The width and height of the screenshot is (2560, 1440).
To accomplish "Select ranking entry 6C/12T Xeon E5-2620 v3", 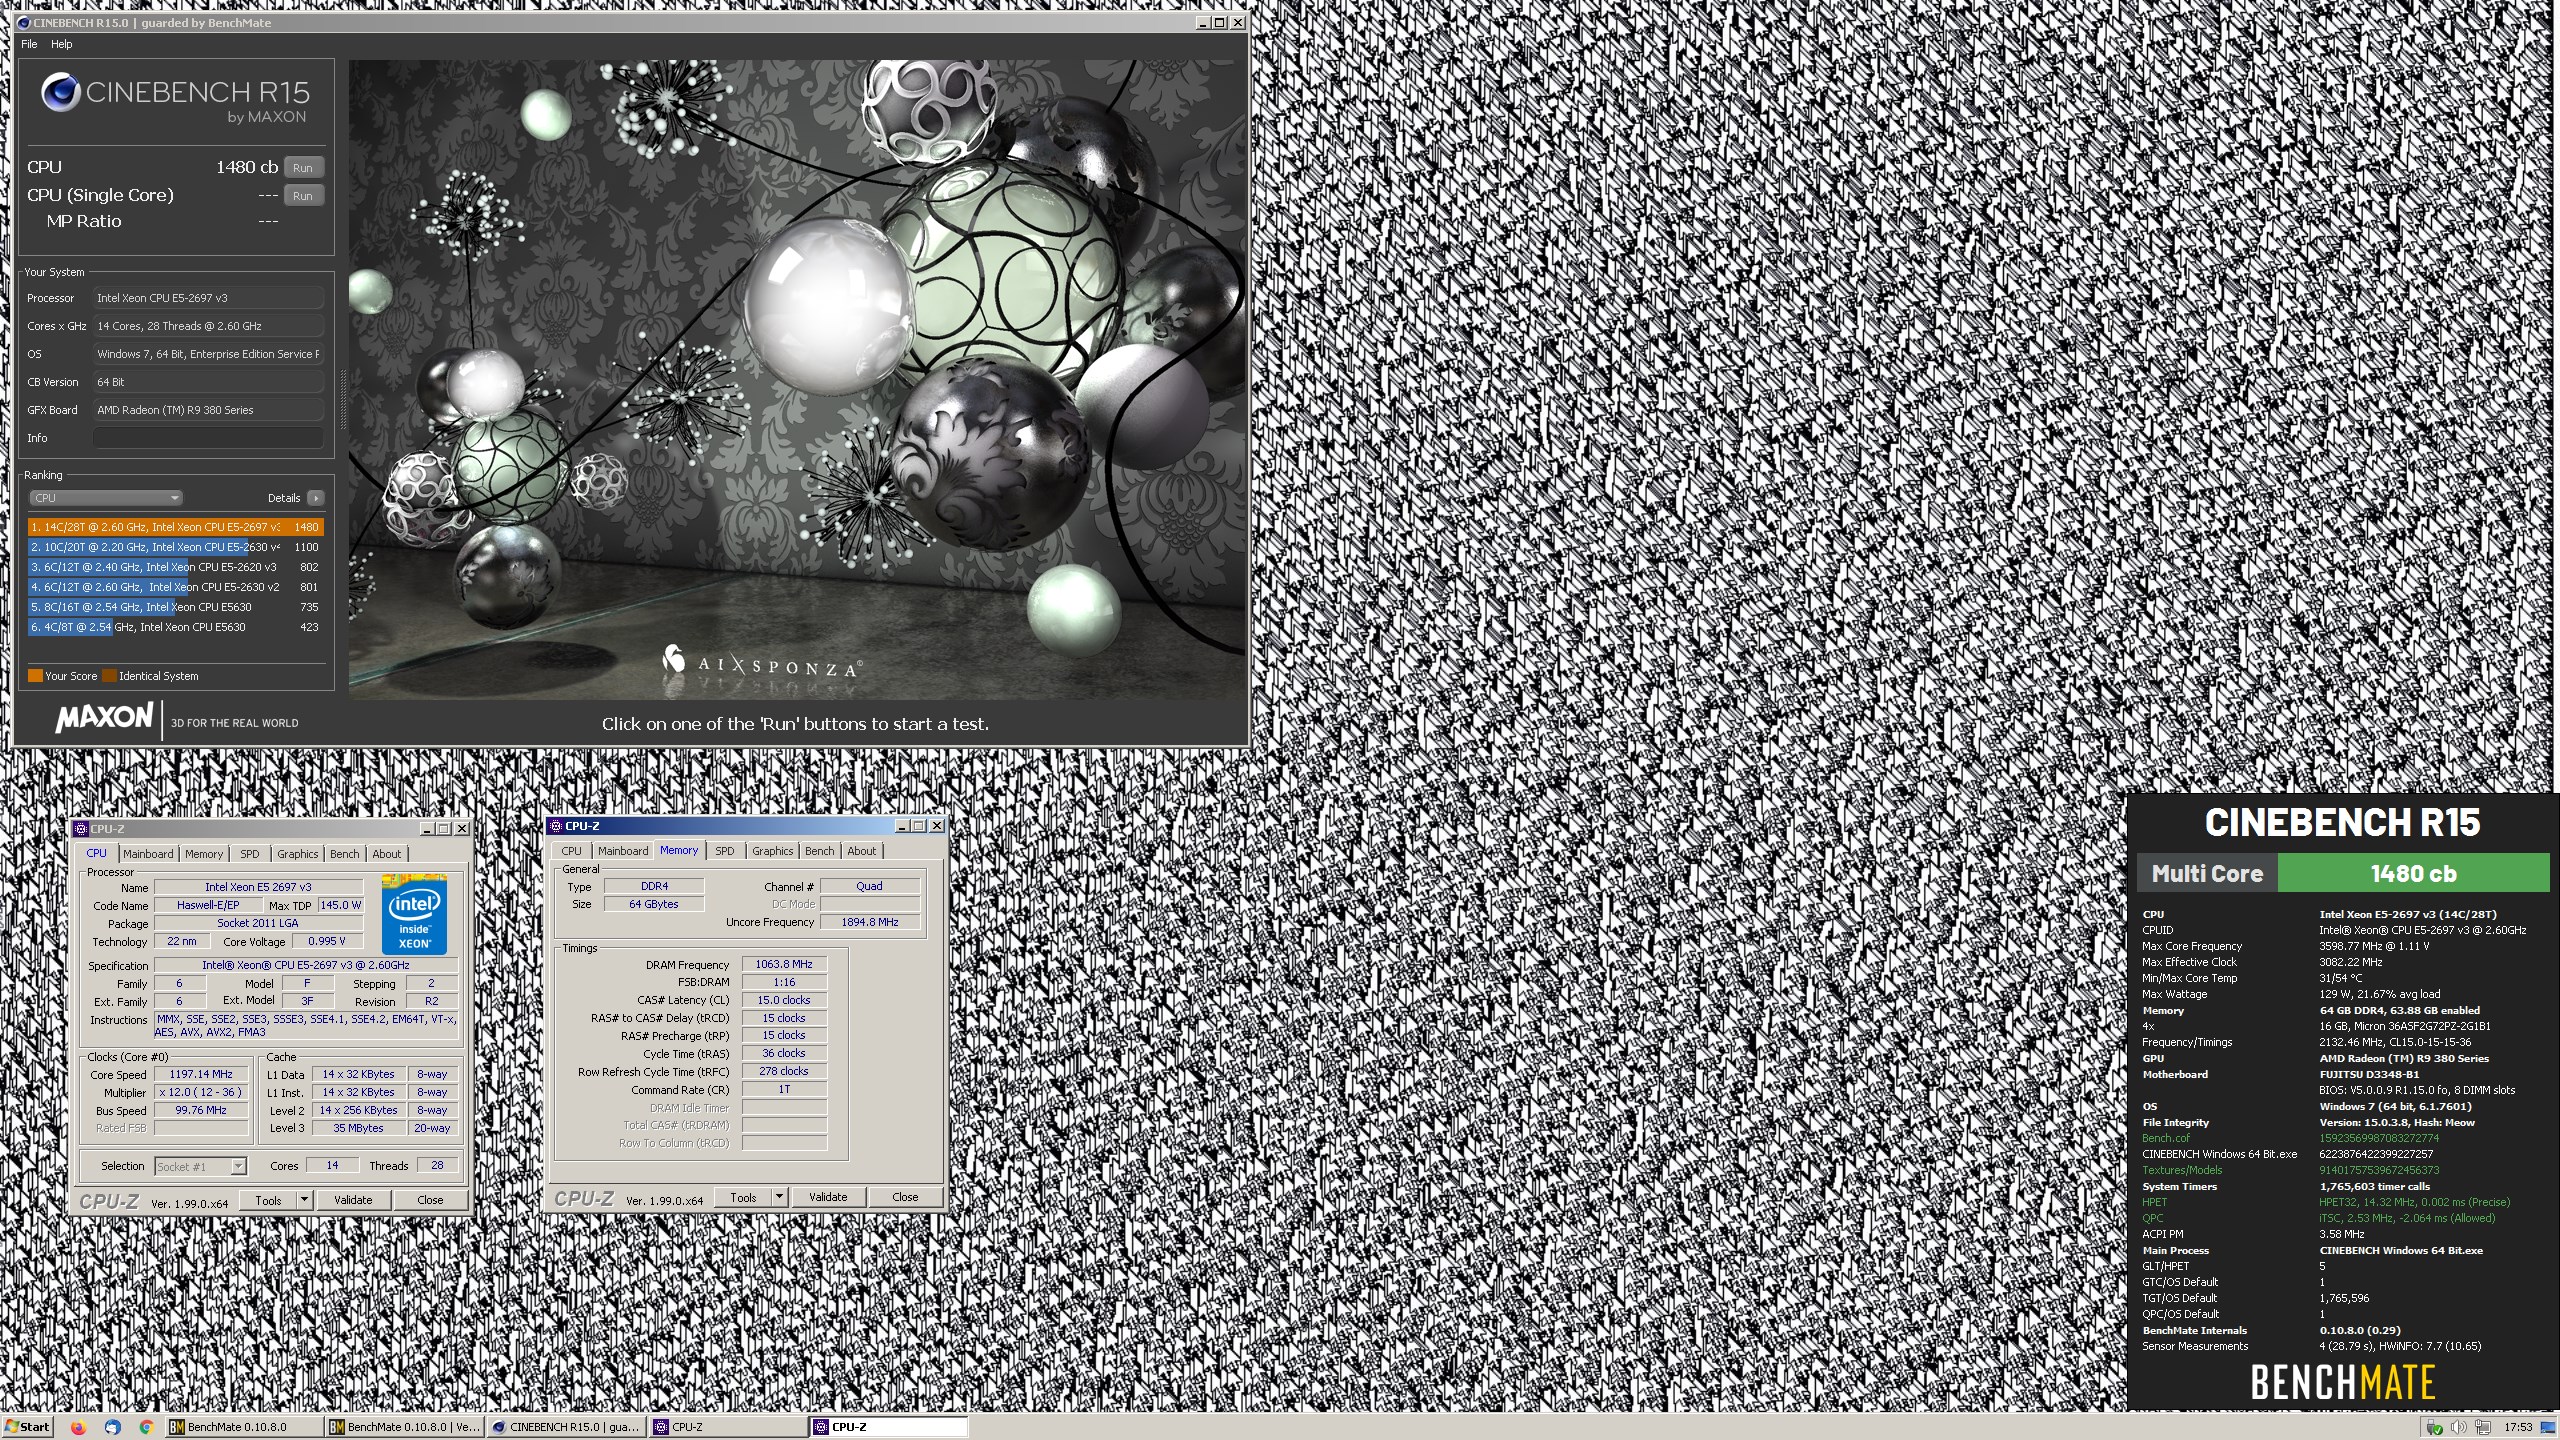I will click(176, 567).
